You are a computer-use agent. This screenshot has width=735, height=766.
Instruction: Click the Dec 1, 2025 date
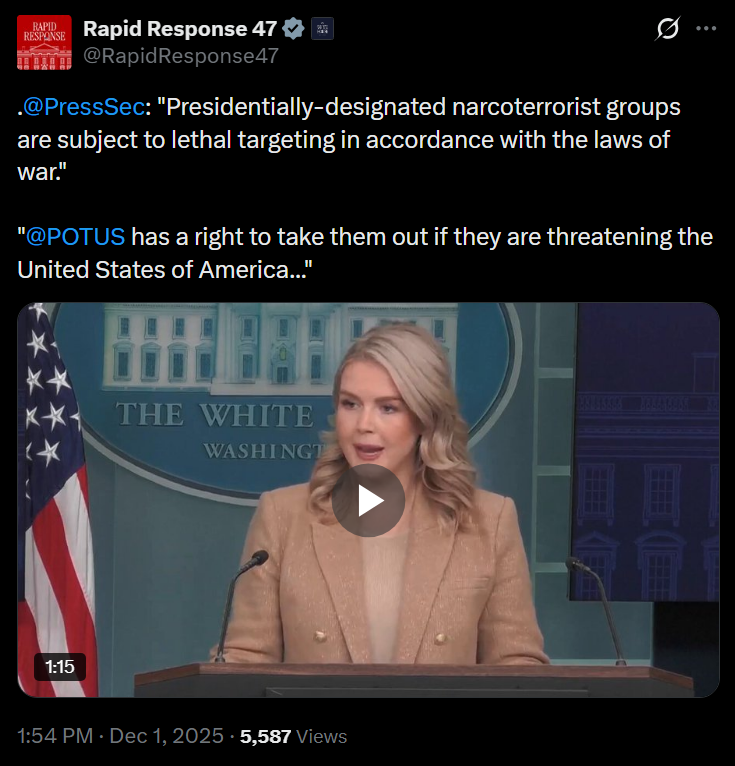coord(167,736)
